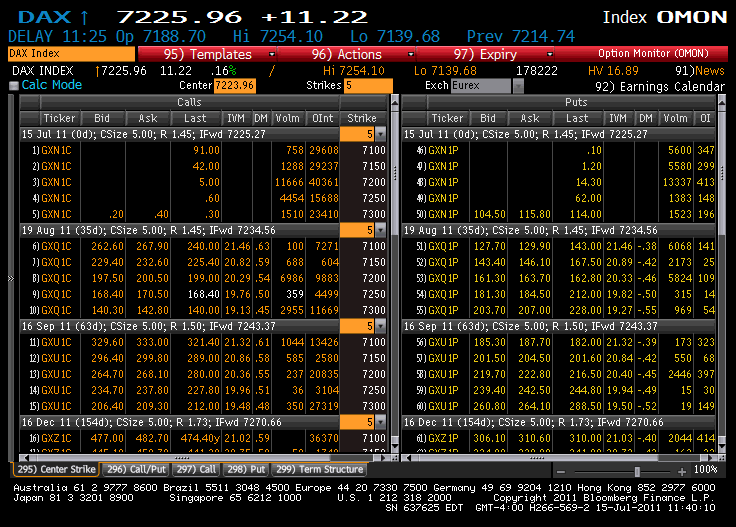Click Calls panel vertical scroll up arrow
The image size is (736, 527).
click(395, 101)
